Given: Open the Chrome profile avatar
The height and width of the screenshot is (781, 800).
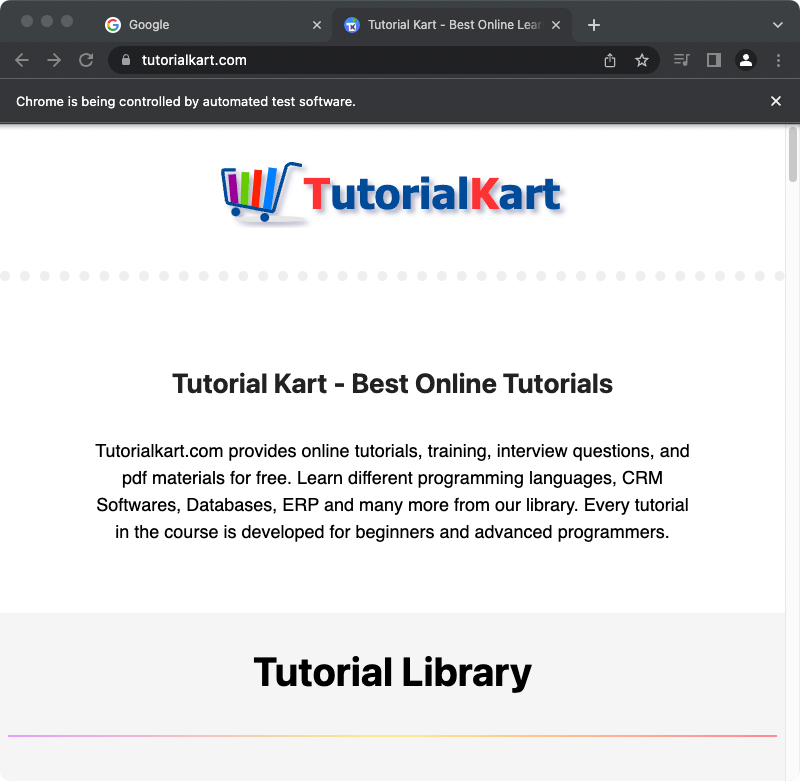Looking at the screenshot, I should [745, 60].
